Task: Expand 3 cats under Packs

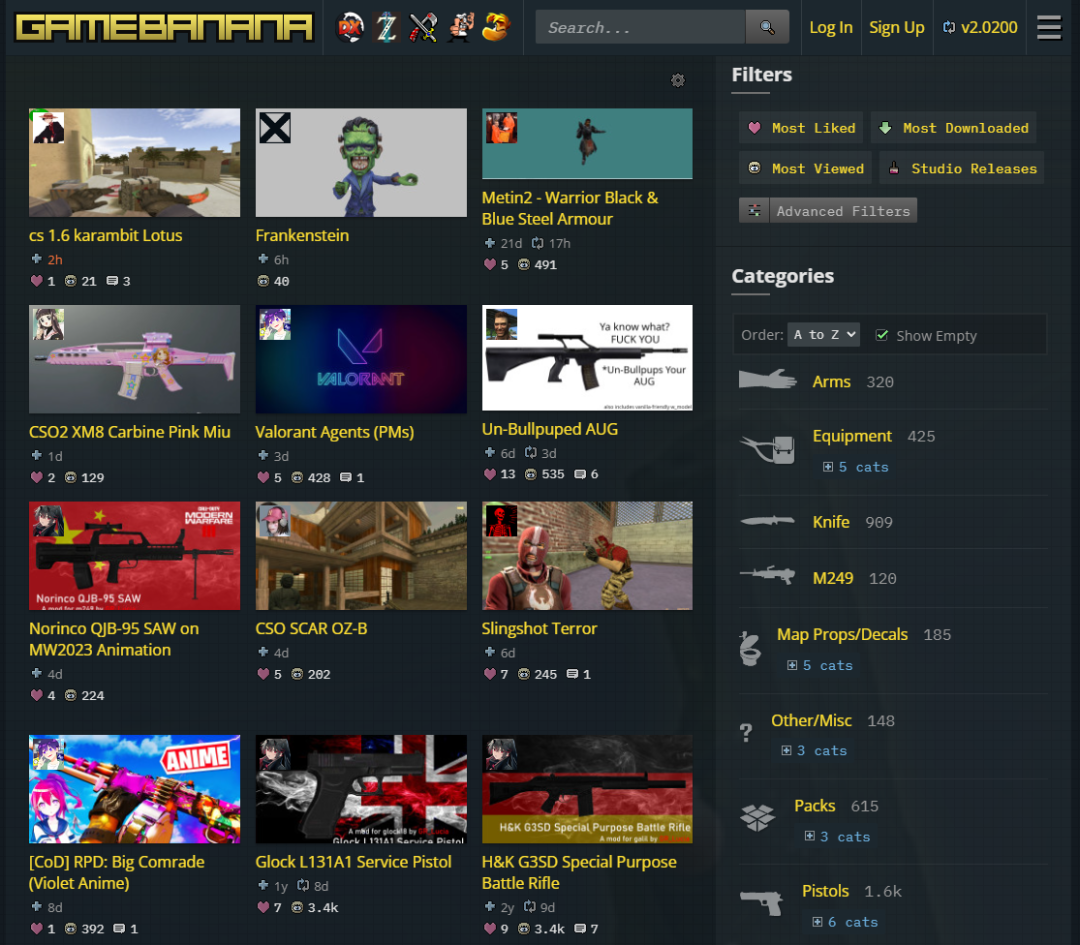Action: click(x=838, y=837)
